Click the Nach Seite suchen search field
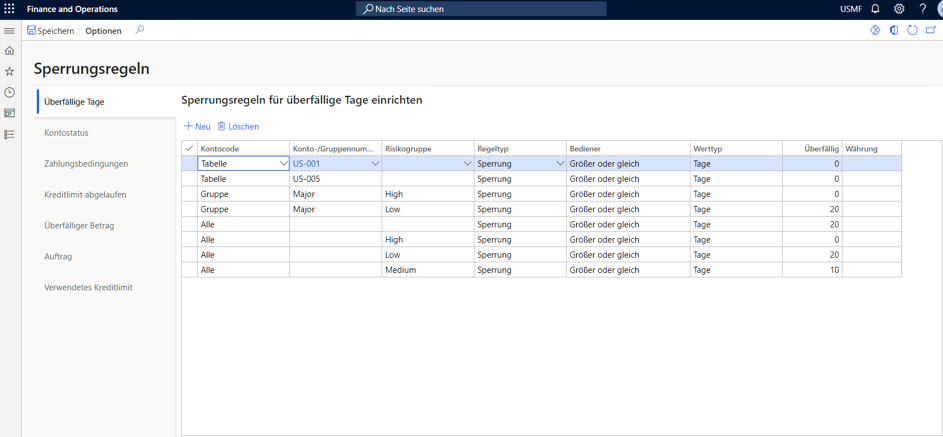 [481, 9]
